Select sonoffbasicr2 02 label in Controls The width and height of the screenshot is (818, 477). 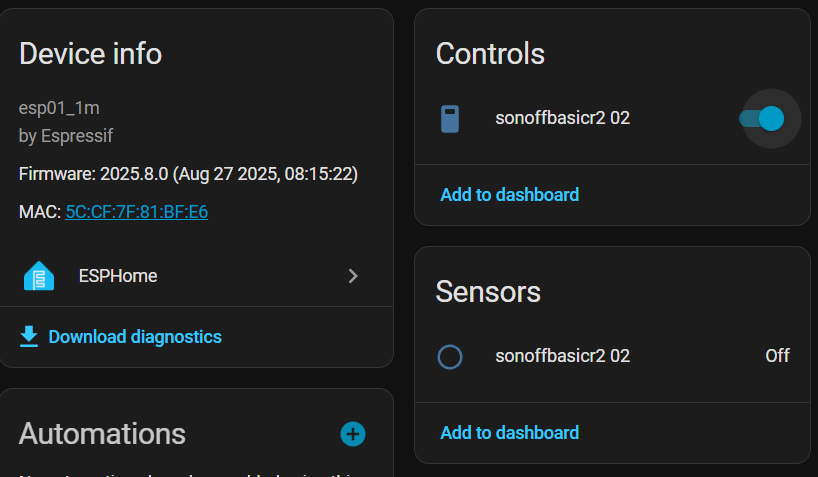pyautogui.click(x=562, y=118)
